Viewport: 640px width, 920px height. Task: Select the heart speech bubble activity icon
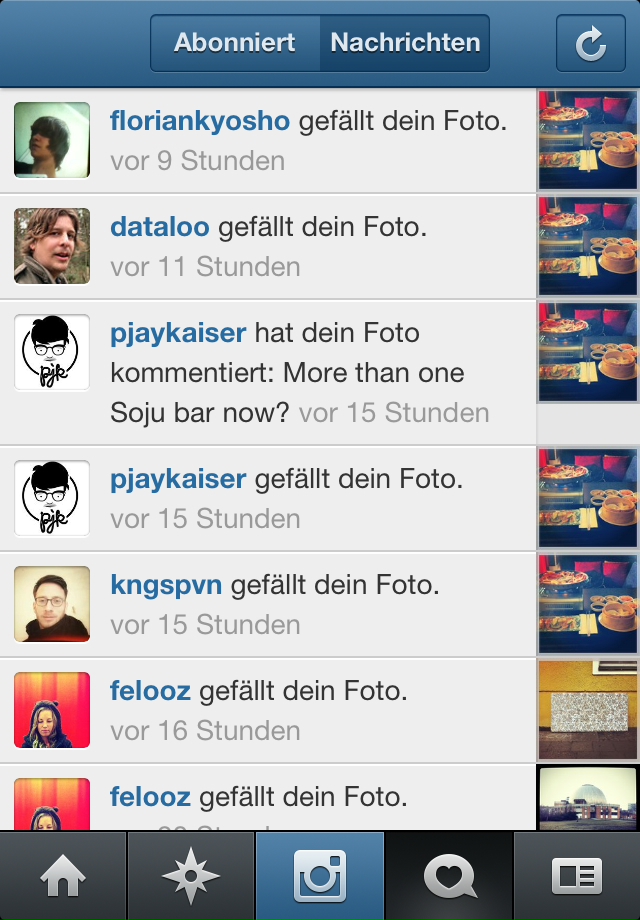[x=449, y=875]
